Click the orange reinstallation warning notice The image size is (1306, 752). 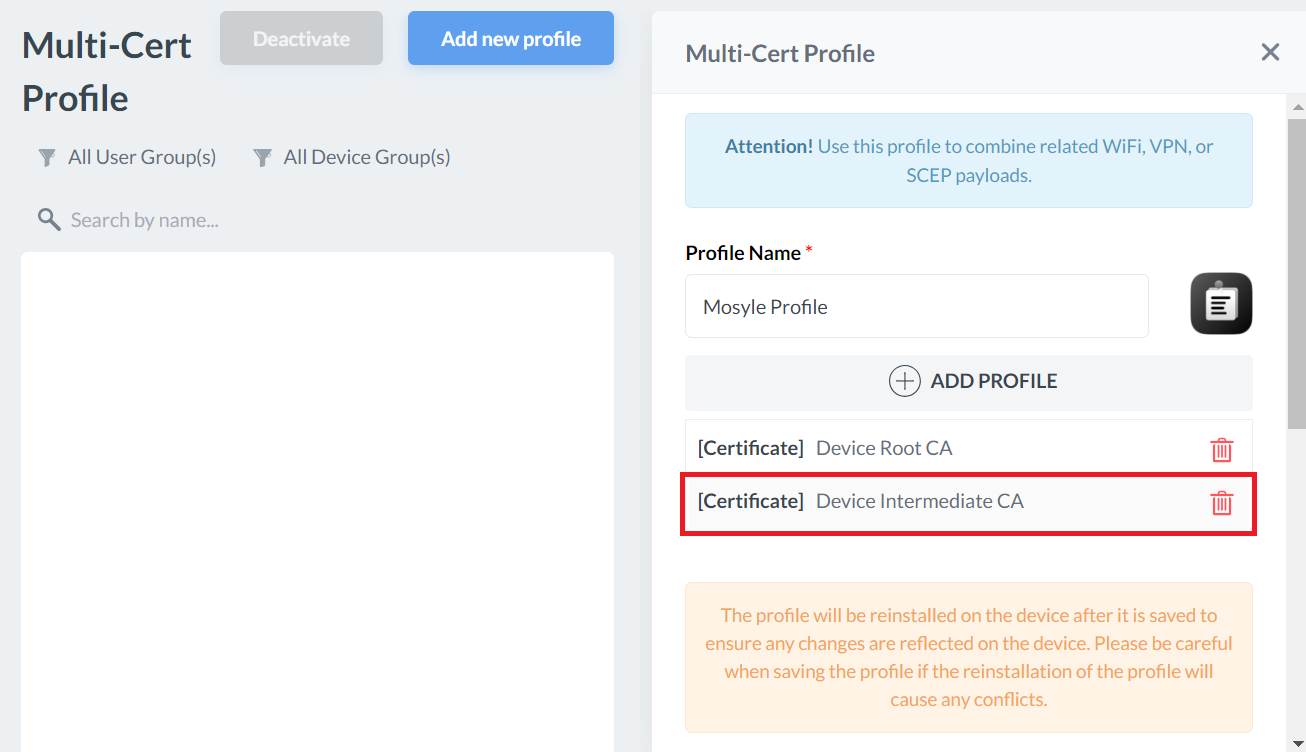click(968, 657)
